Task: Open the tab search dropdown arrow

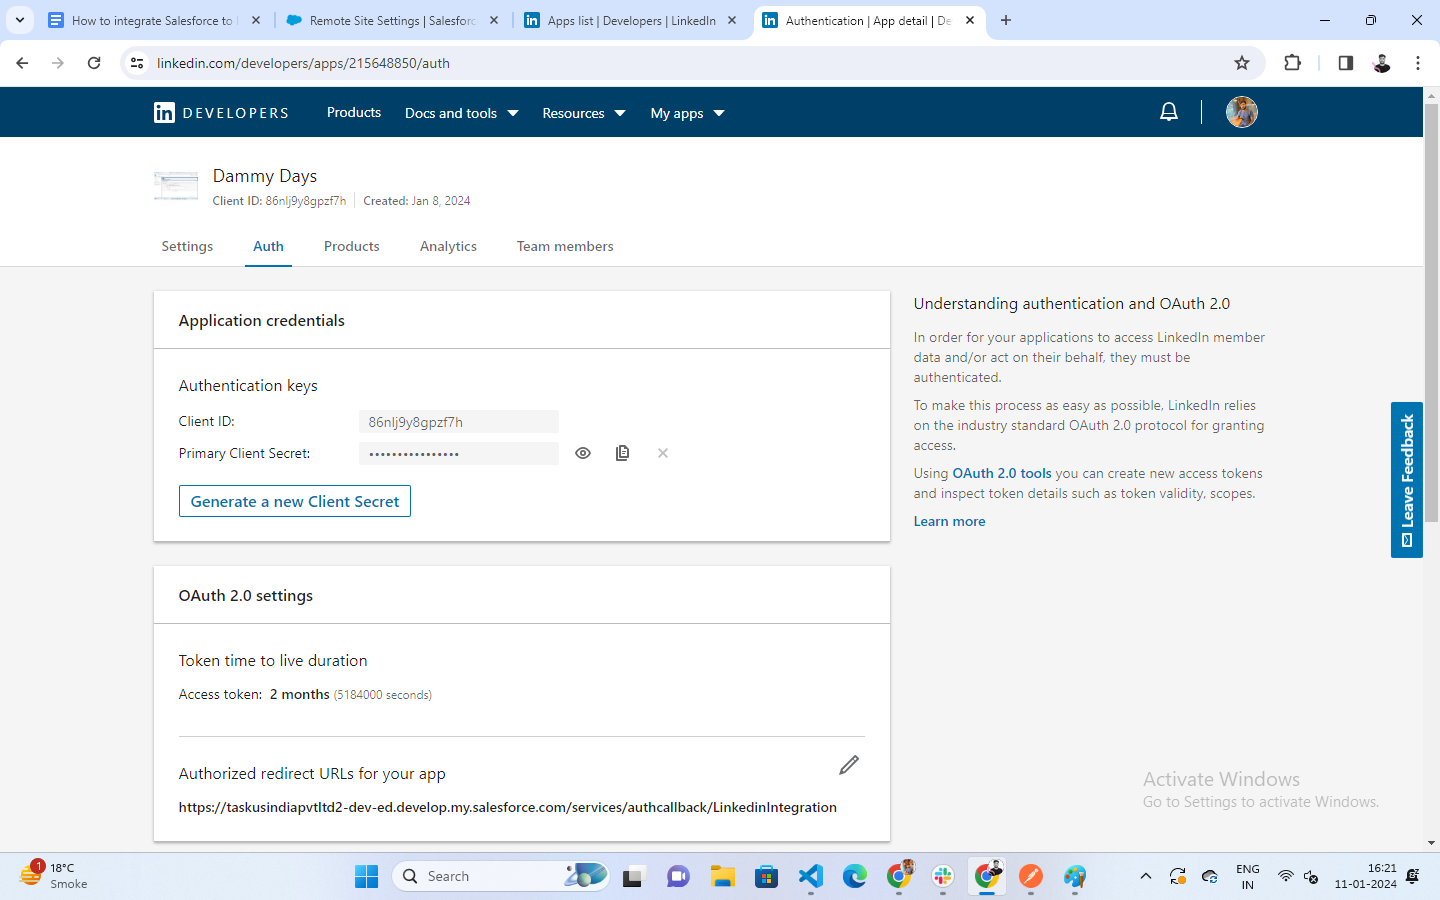Action: pyautogui.click(x=20, y=20)
